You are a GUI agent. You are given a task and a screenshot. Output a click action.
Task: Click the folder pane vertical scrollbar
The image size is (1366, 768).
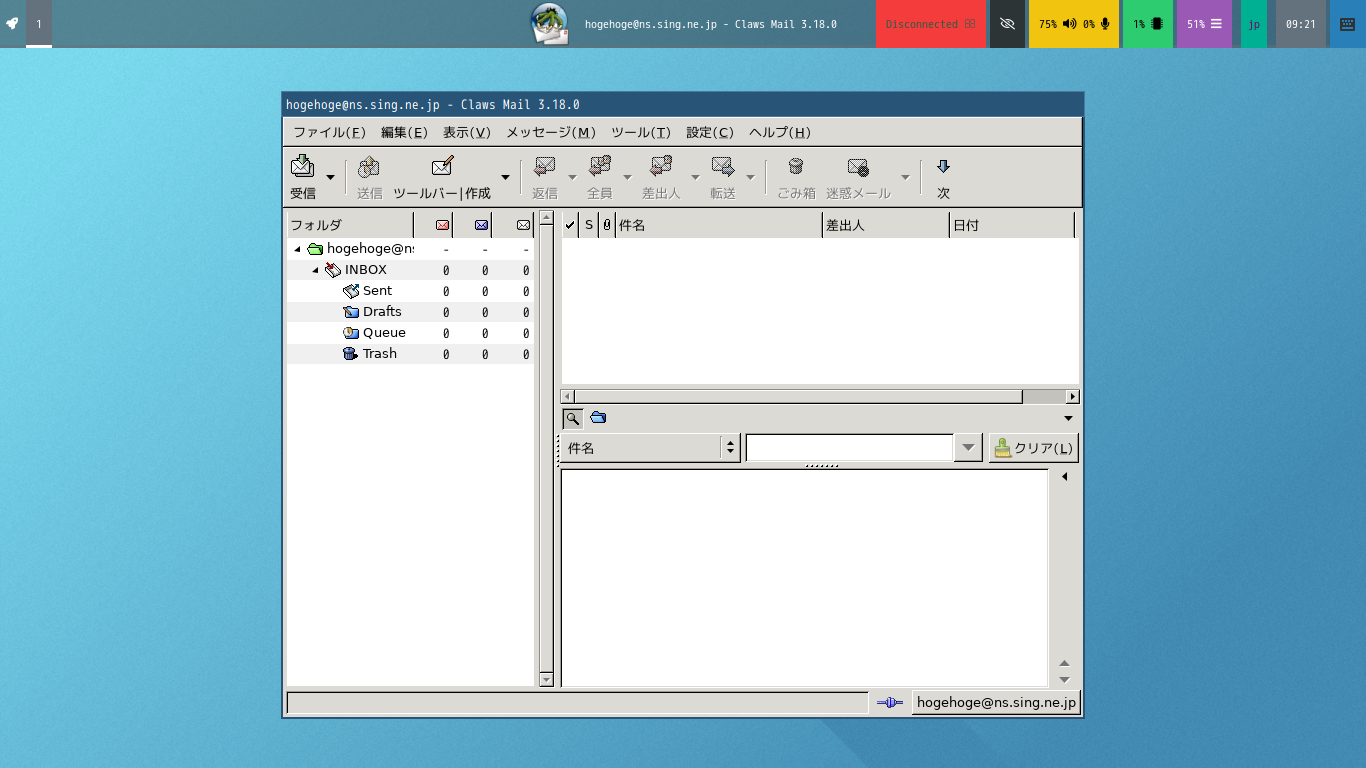coord(546,448)
